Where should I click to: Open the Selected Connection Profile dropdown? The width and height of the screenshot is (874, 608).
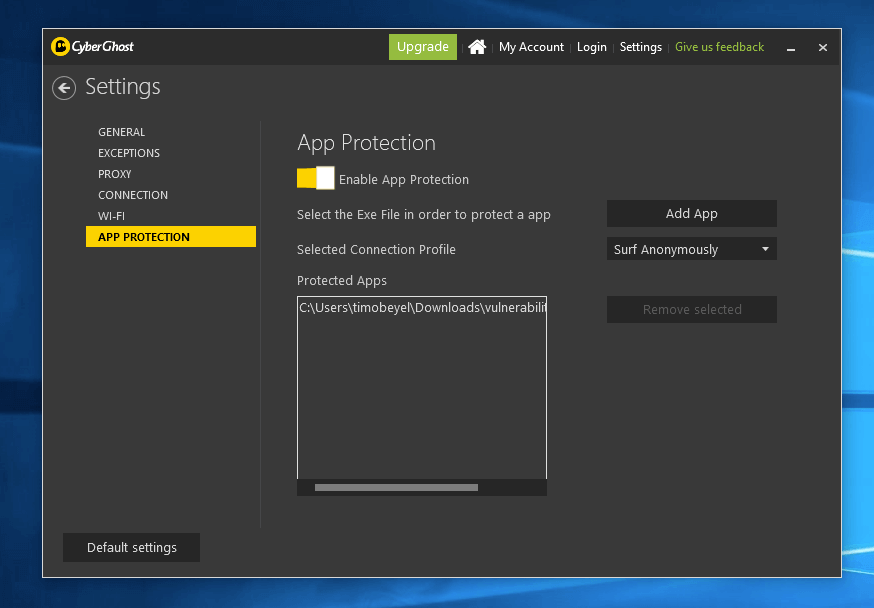[x=692, y=249]
